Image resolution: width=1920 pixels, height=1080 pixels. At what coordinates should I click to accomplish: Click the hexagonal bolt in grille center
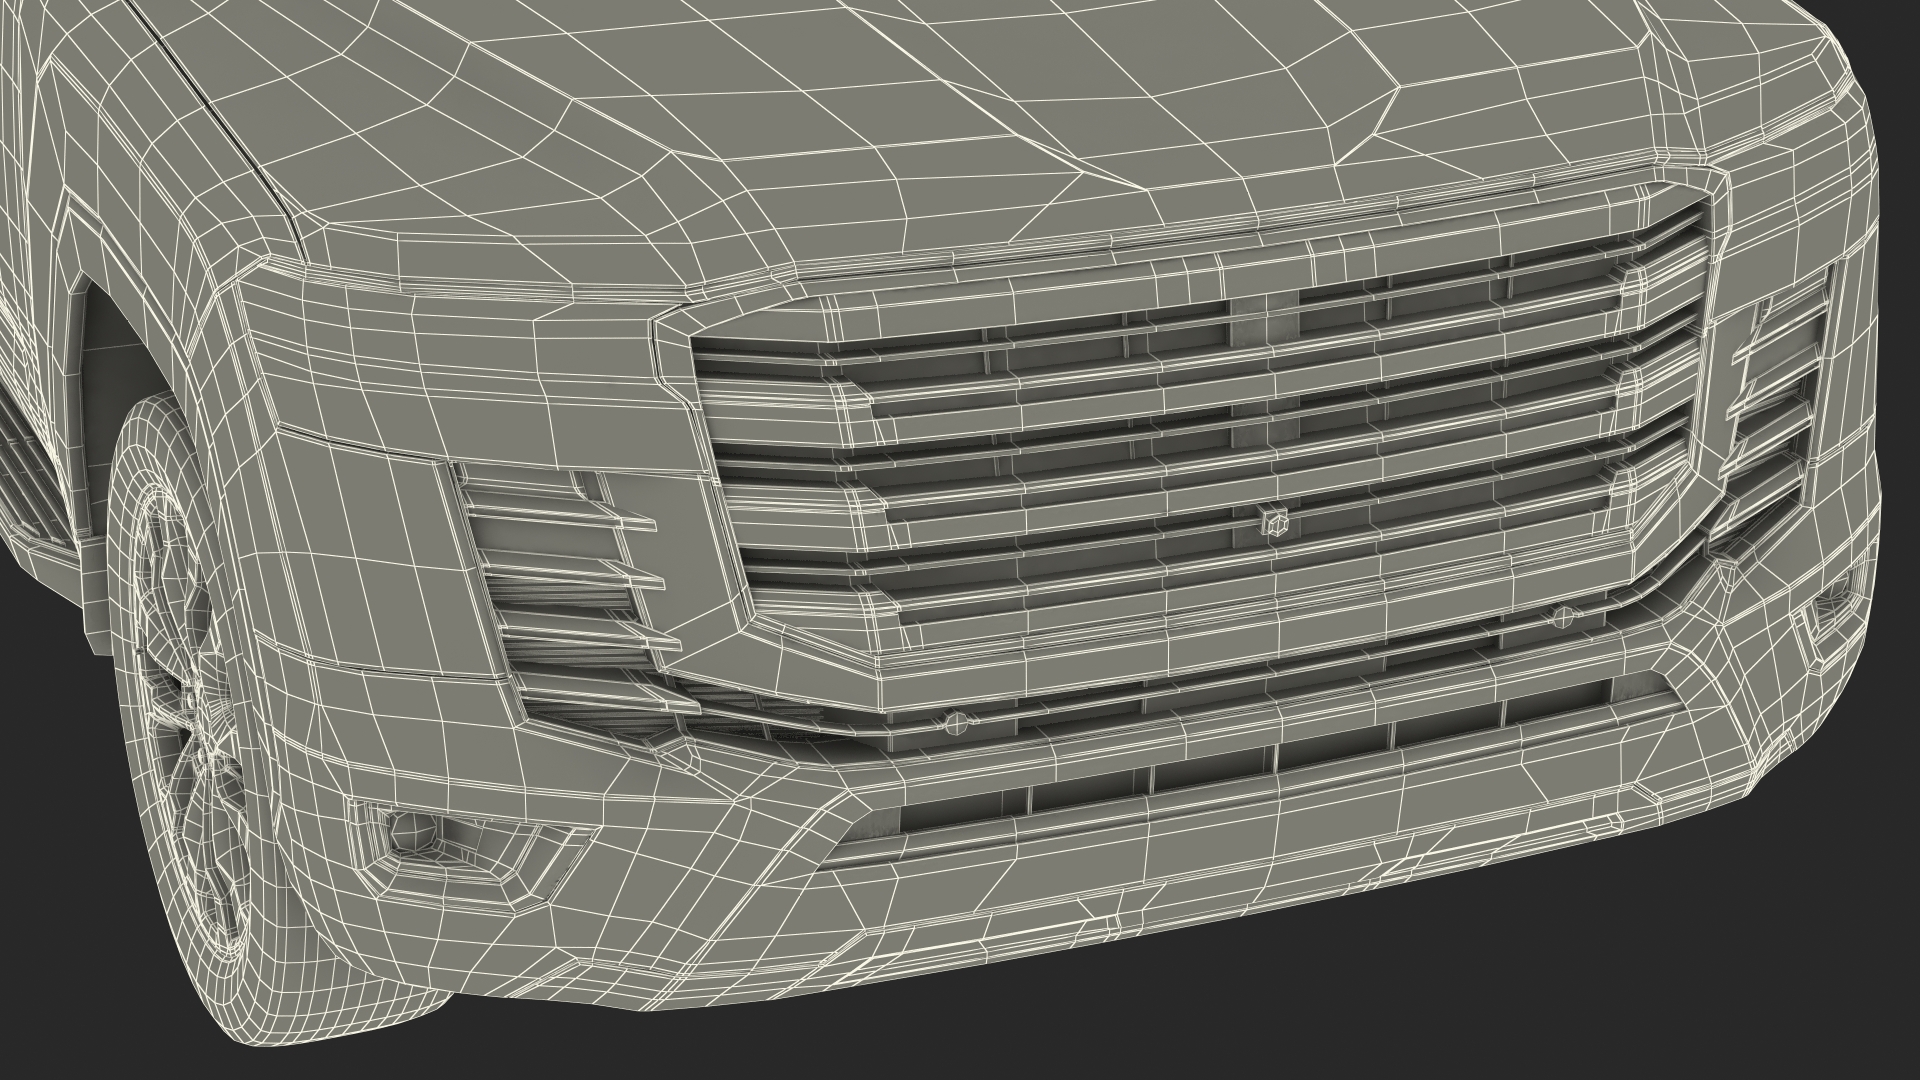pos(1277,523)
